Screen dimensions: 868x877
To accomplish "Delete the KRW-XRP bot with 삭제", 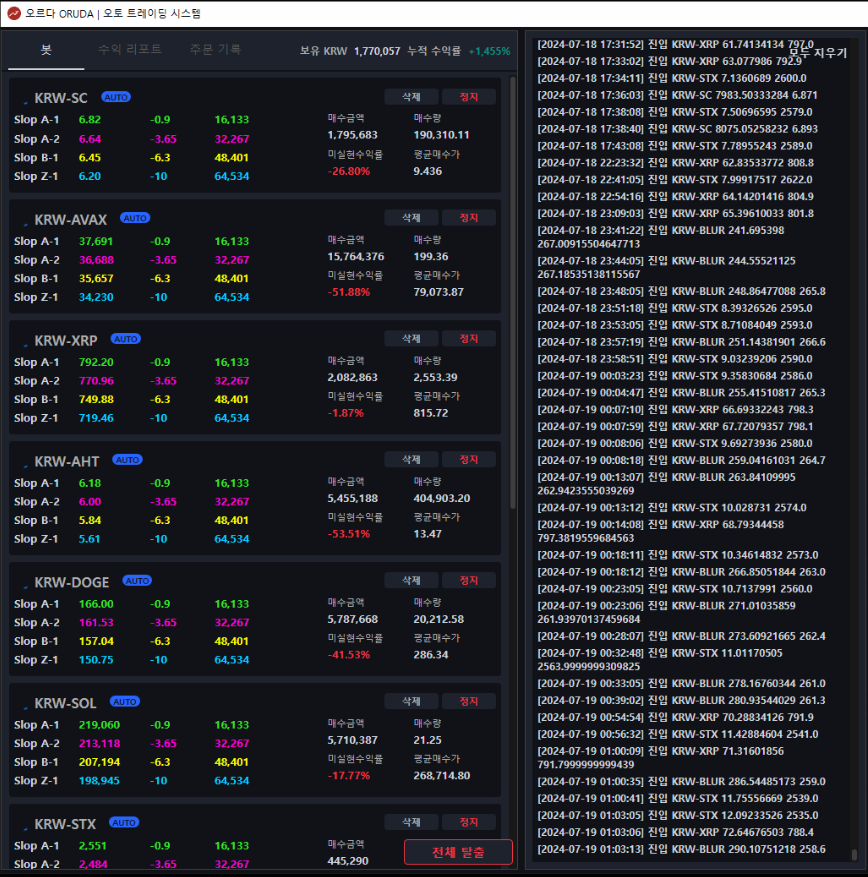I will [x=411, y=338].
